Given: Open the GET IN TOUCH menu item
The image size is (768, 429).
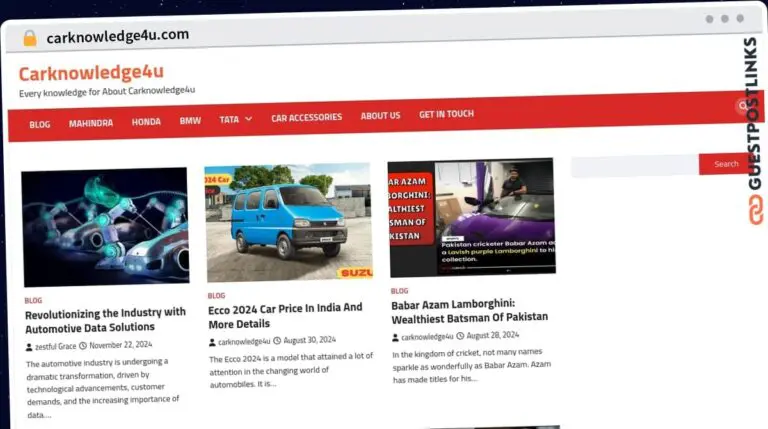Looking at the screenshot, I should (446, 114).
